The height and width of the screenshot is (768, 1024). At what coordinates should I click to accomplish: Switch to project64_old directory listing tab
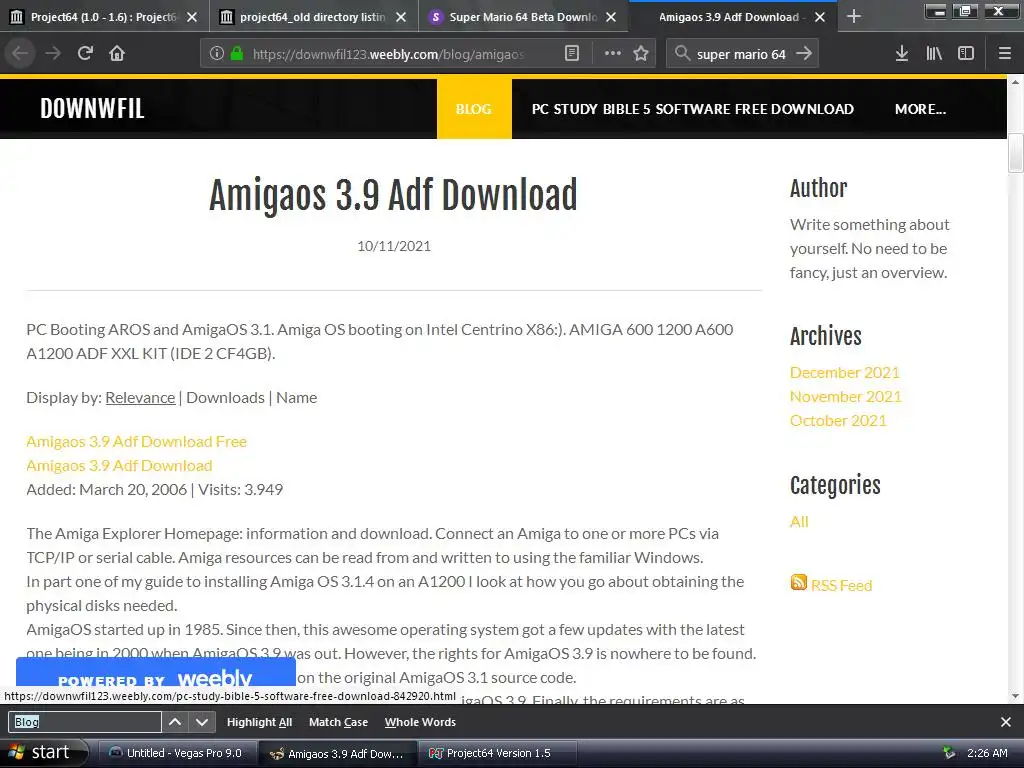coord(313,16)
